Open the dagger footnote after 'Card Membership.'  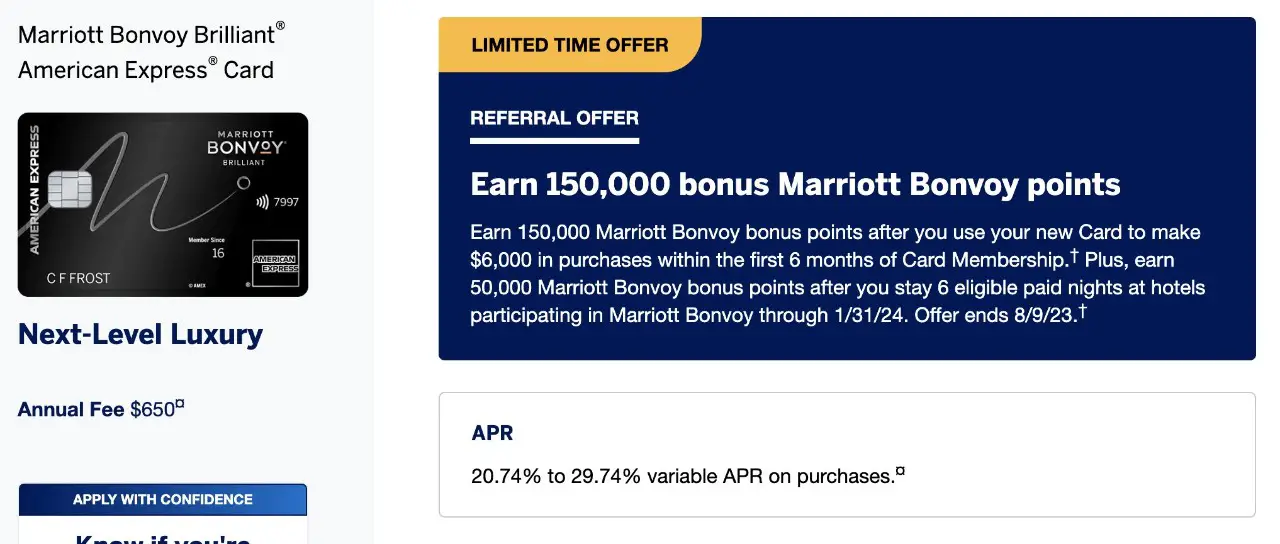(1074, 256)
